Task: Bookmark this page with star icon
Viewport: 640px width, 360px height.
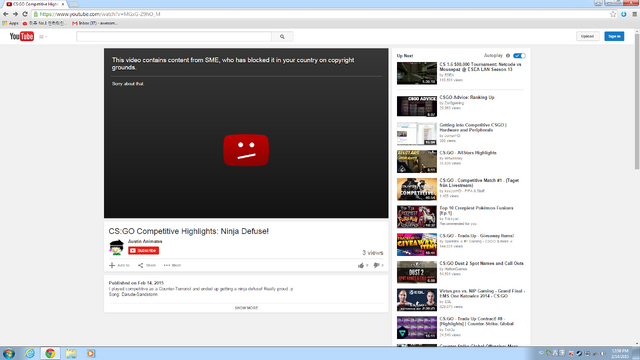Action: point(613,14)
